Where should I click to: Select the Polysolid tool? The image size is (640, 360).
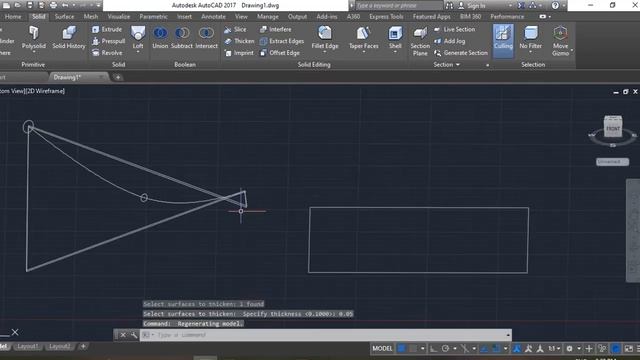(33, 38)
